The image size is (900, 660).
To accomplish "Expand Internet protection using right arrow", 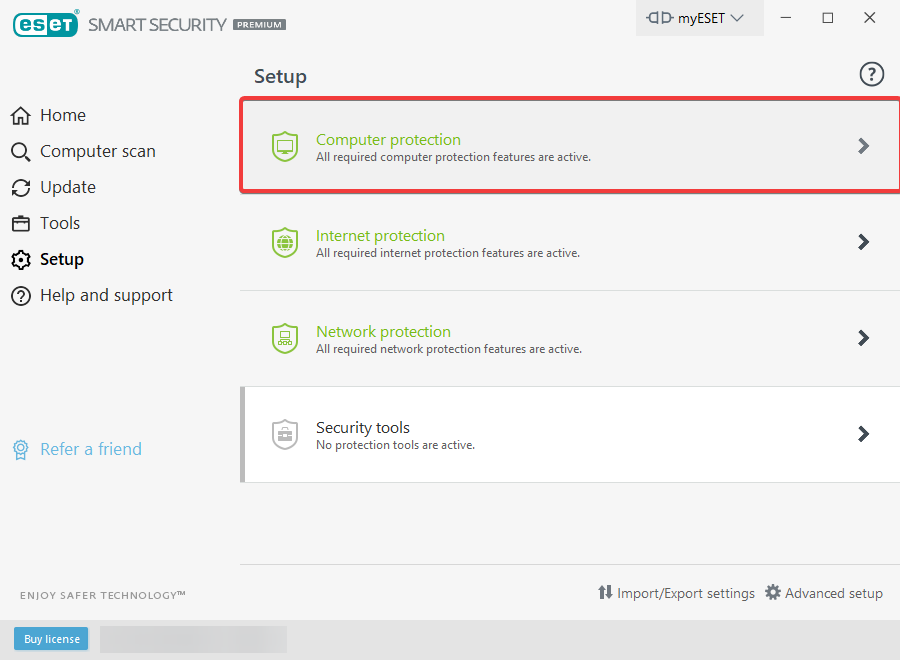I will (x=864, y=242).
